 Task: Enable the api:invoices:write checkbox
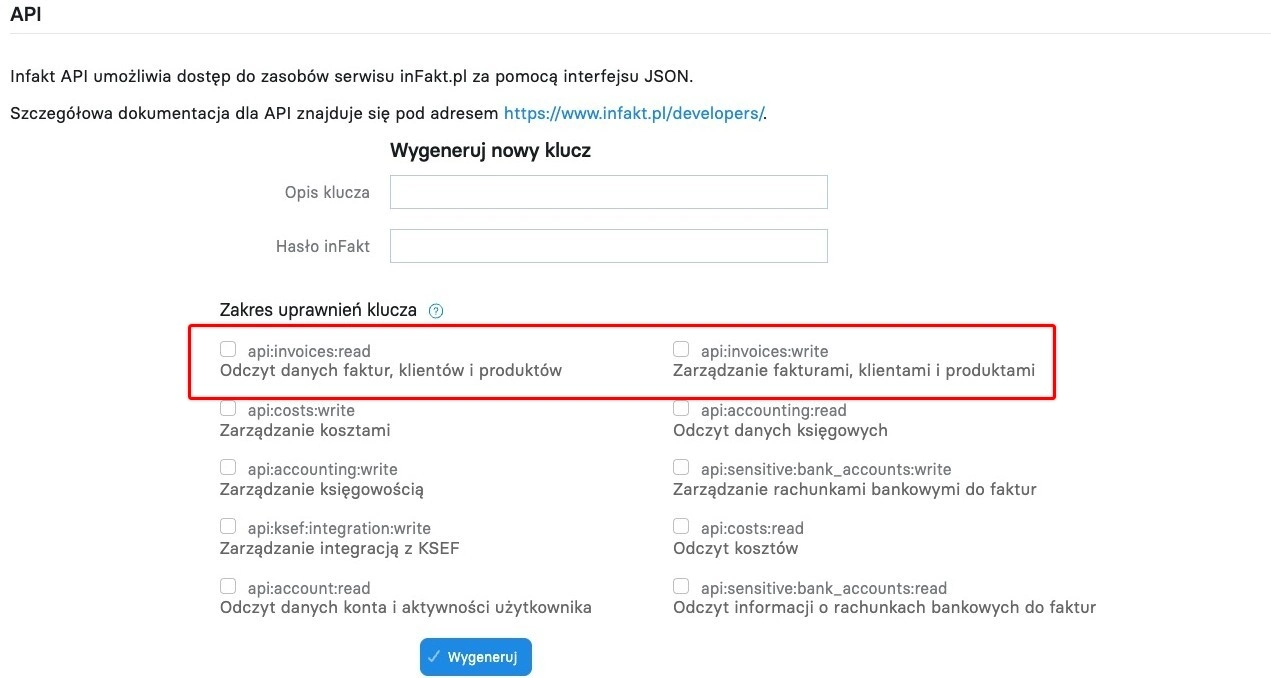tap(681, 349)
